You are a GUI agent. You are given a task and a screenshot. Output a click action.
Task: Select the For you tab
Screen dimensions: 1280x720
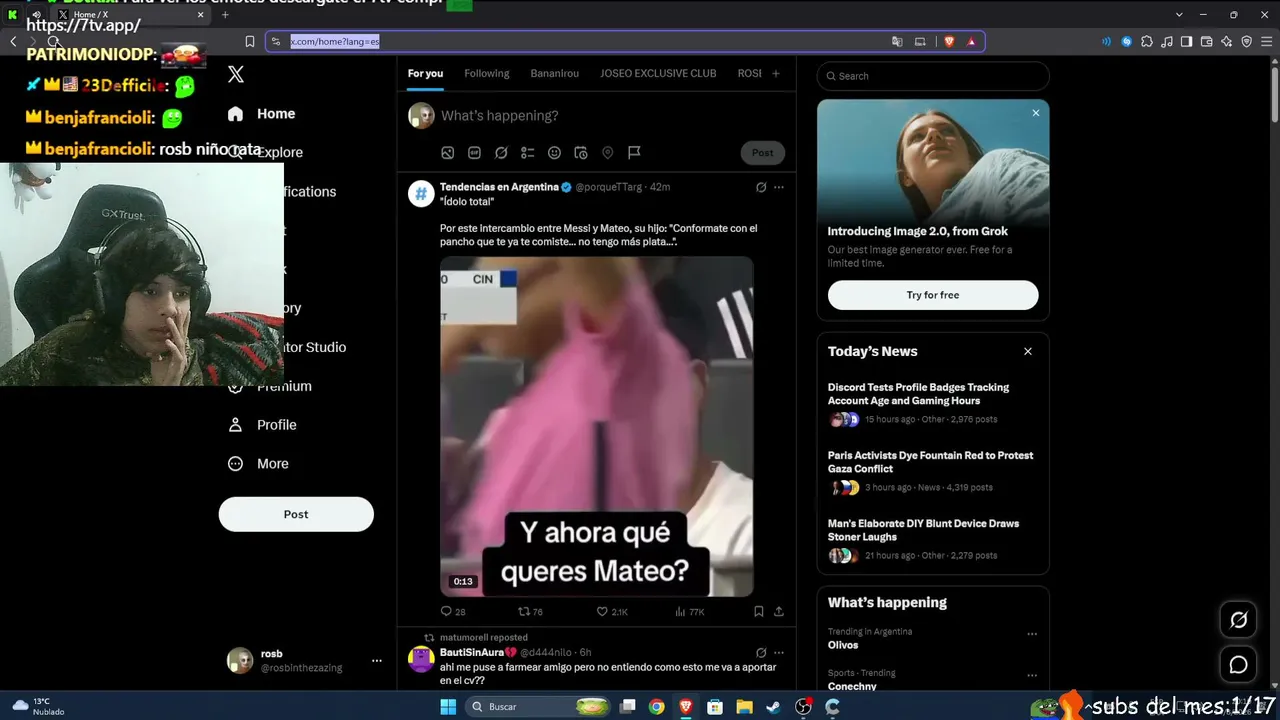pyautogui.click(x=425, y=73)
